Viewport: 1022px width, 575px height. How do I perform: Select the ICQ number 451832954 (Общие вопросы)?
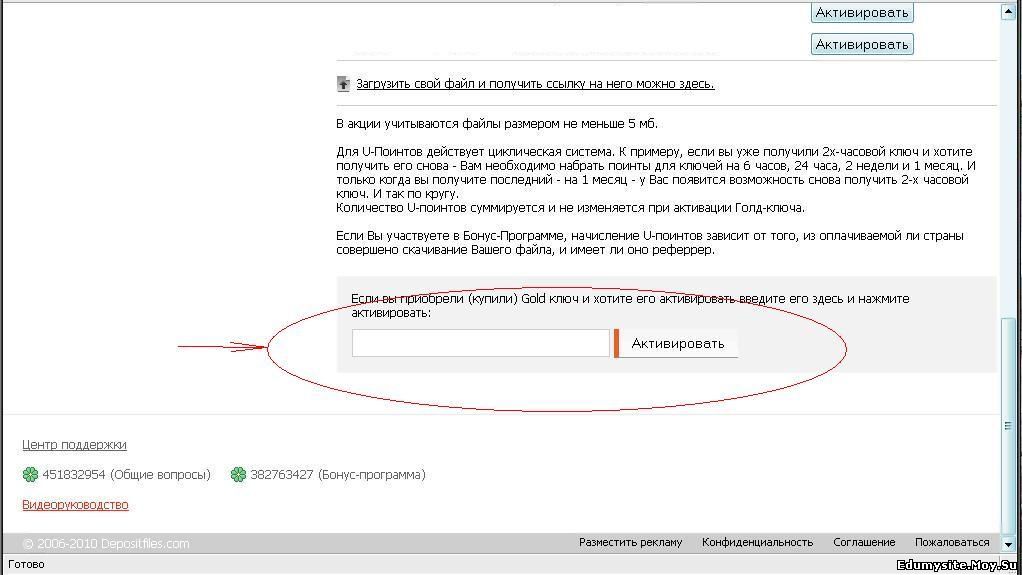click(126, 475)
